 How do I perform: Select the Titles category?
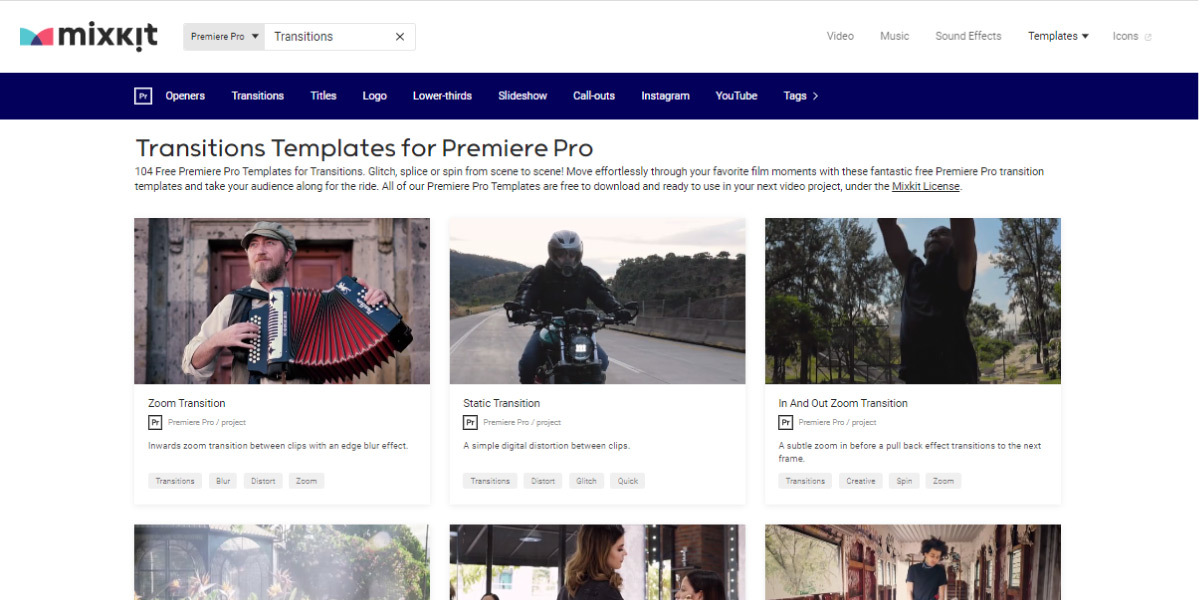(x=323, y=96)
